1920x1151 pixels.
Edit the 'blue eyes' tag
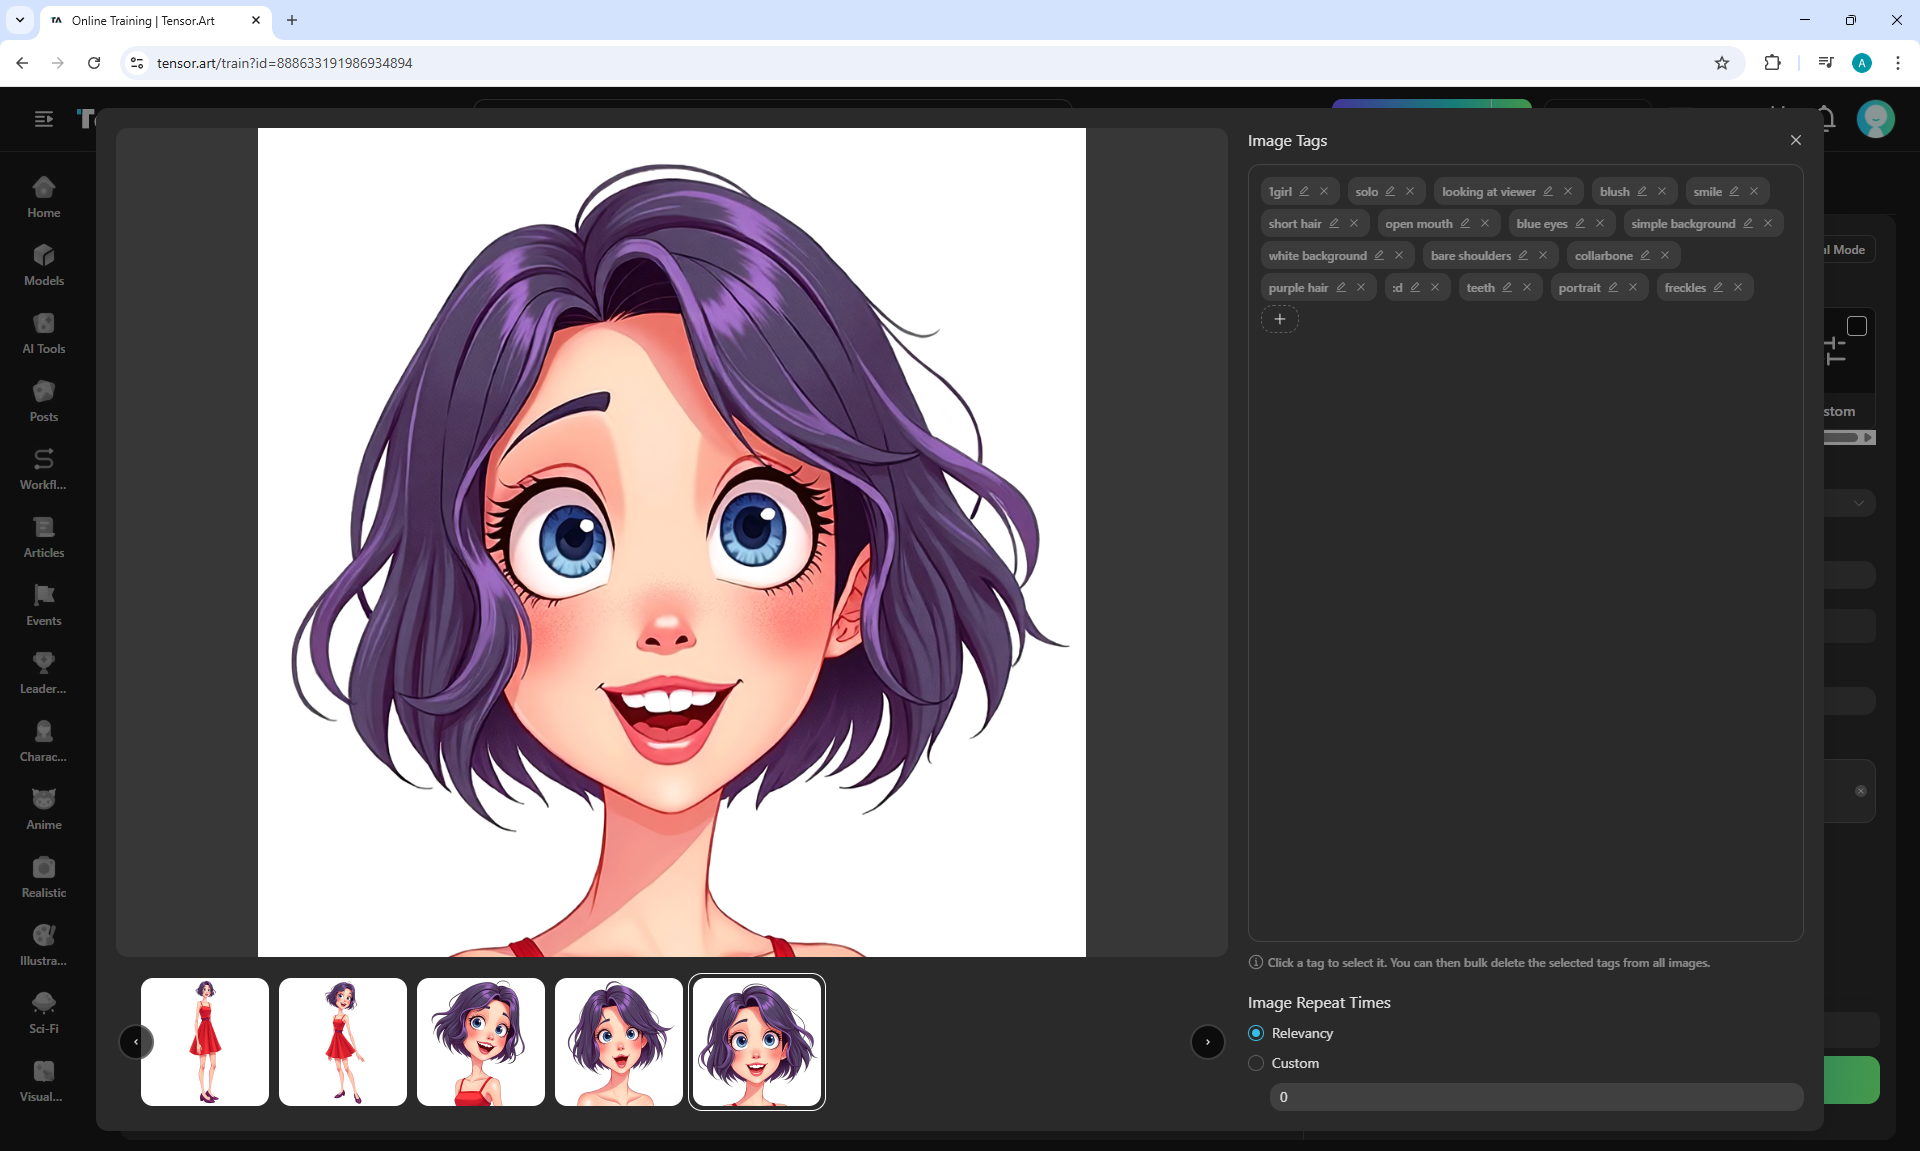click(x=1580, y=224)
